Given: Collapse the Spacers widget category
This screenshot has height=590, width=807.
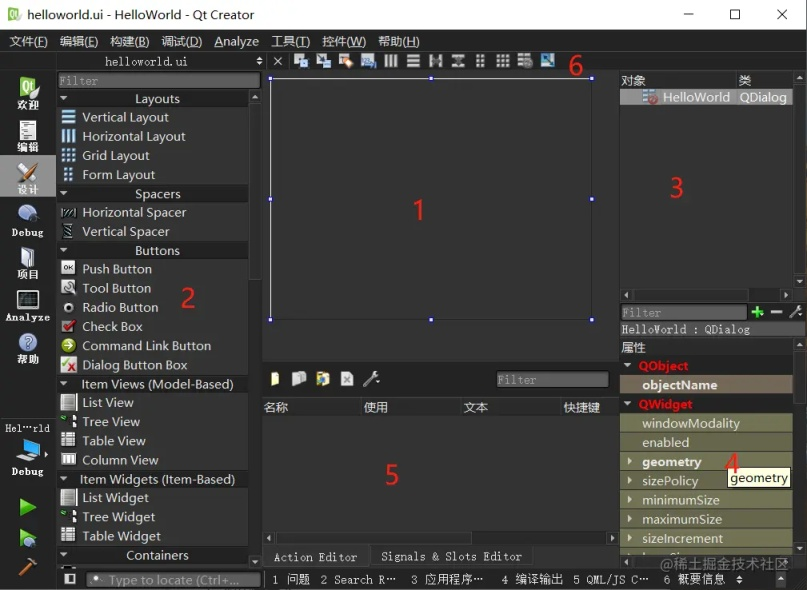Looking at the screenshot, I should 64,194.
